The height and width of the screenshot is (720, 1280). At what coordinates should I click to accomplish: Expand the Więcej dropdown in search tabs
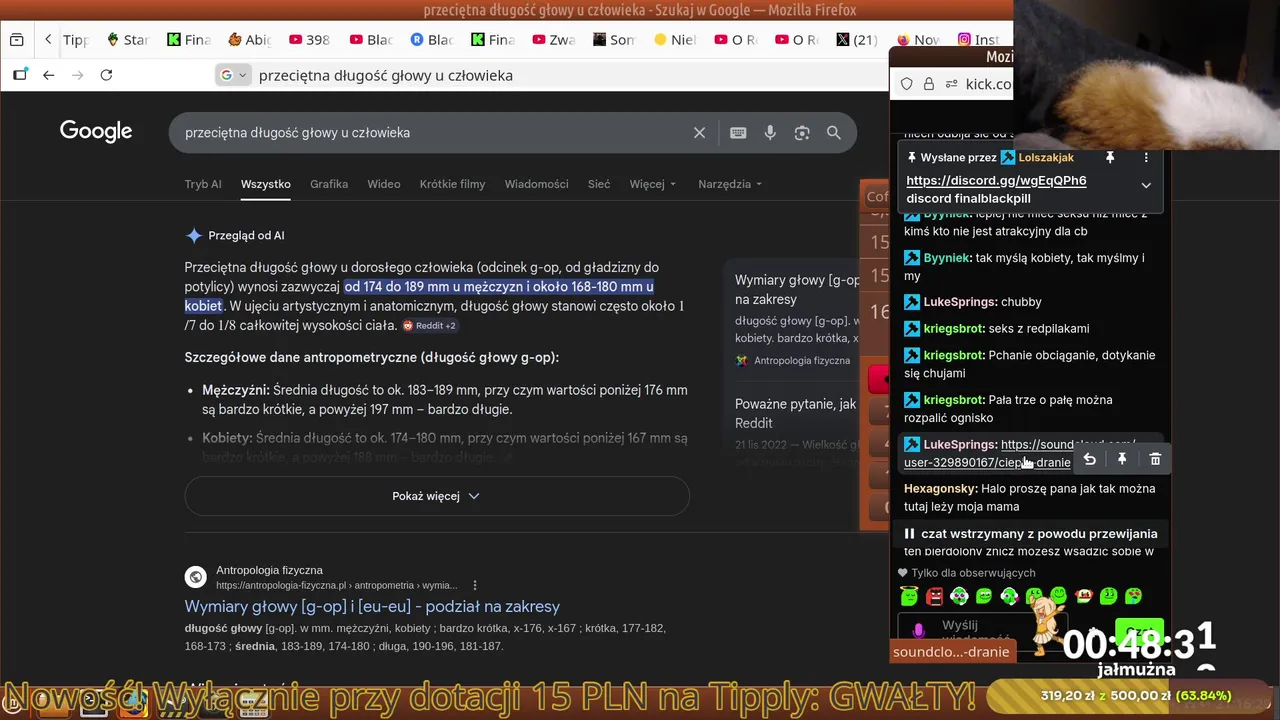653,184
